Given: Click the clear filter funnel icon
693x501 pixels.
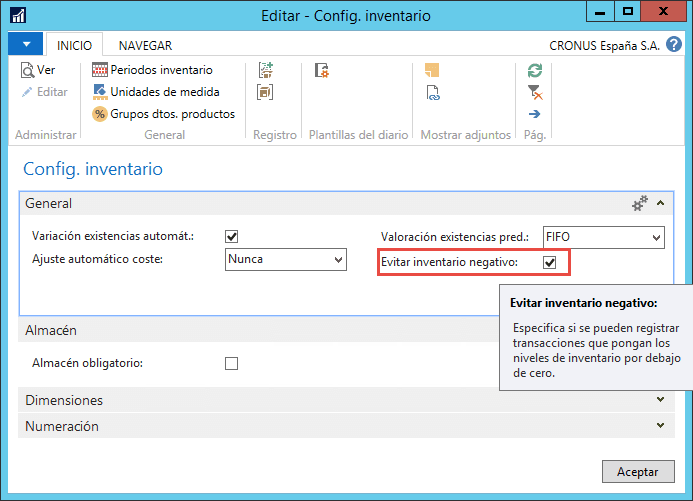Looking at the screenshot, I should [535, 92].
